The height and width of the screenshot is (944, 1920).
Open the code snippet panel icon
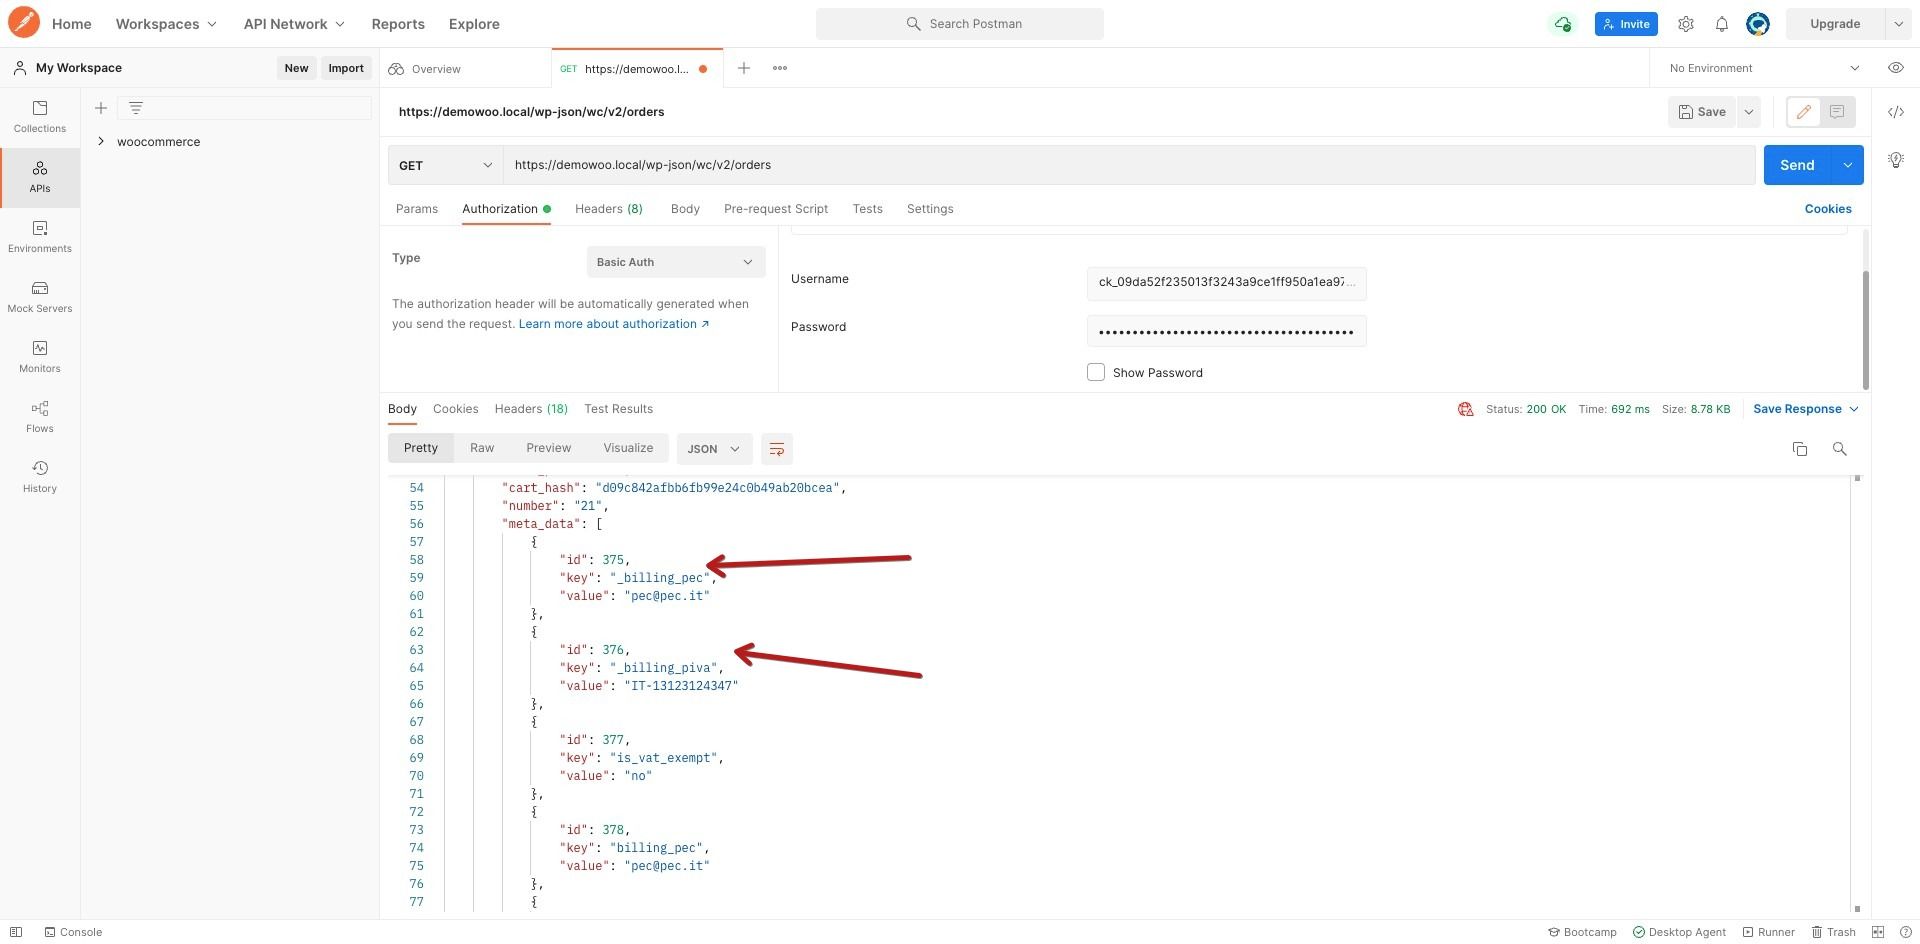1895,112
